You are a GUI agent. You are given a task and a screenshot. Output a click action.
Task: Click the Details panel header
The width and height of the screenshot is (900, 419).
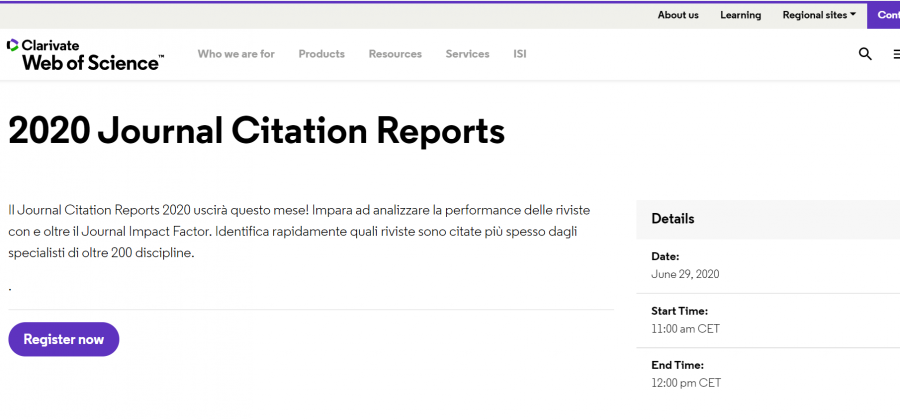[x=768, y=219]
